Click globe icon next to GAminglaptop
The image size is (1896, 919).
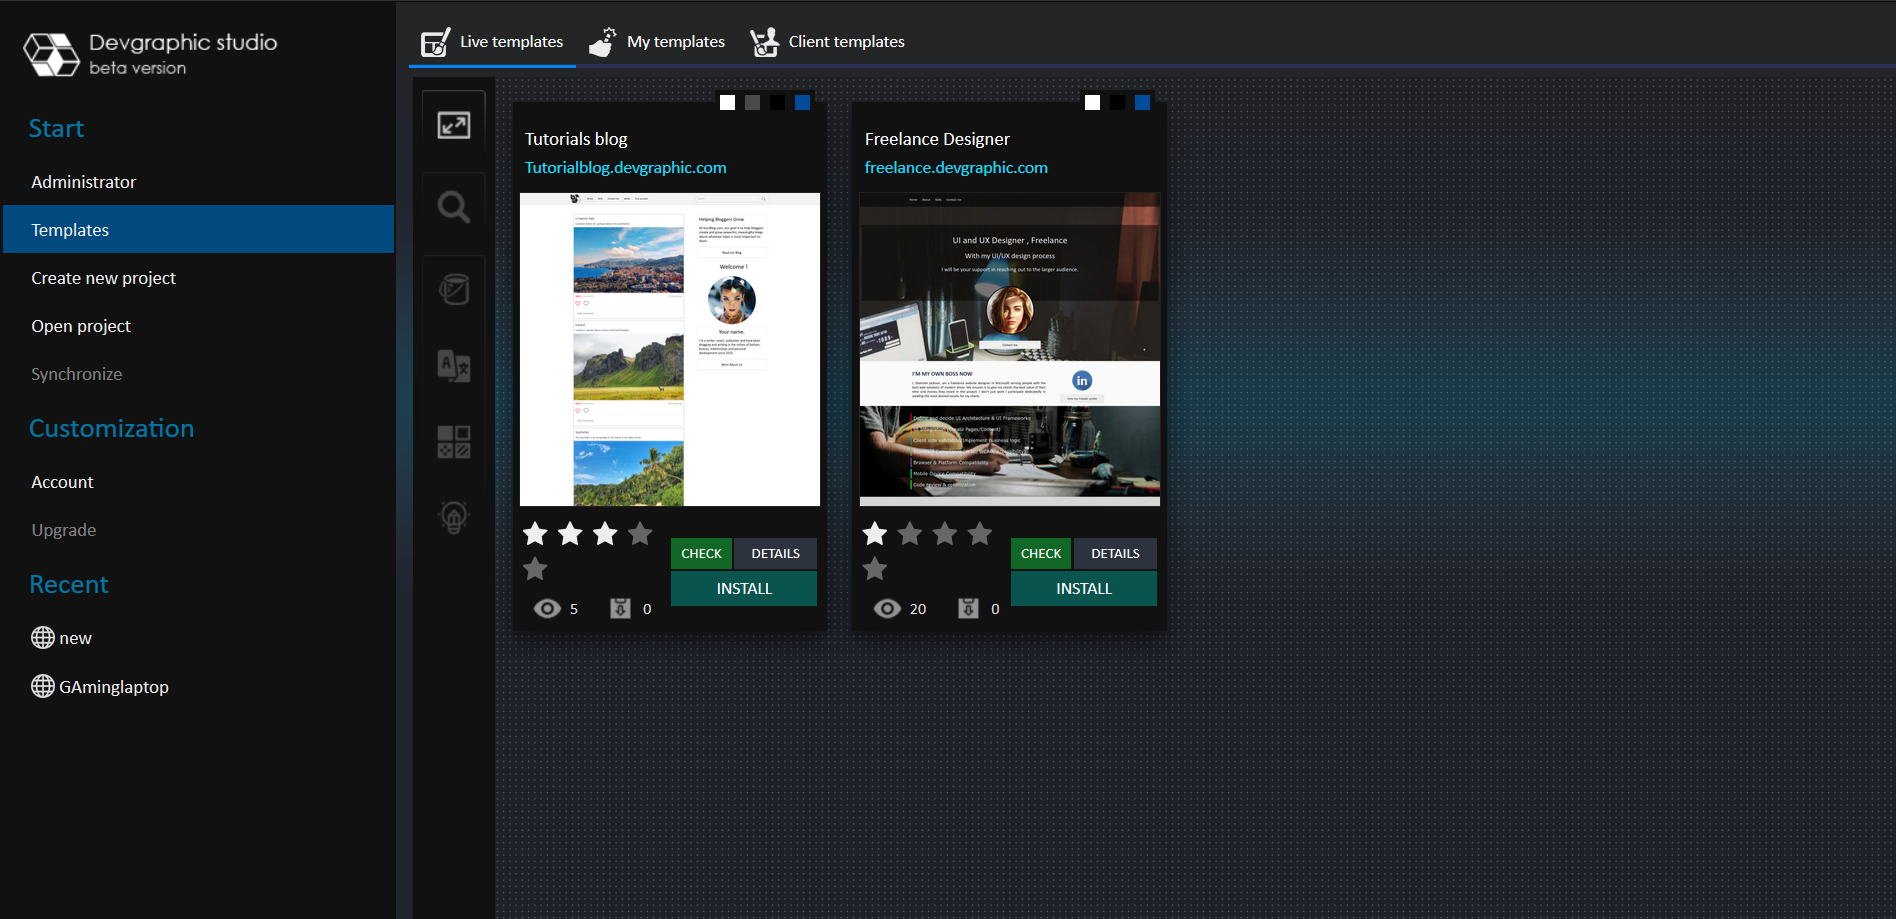tap(43, 686)
